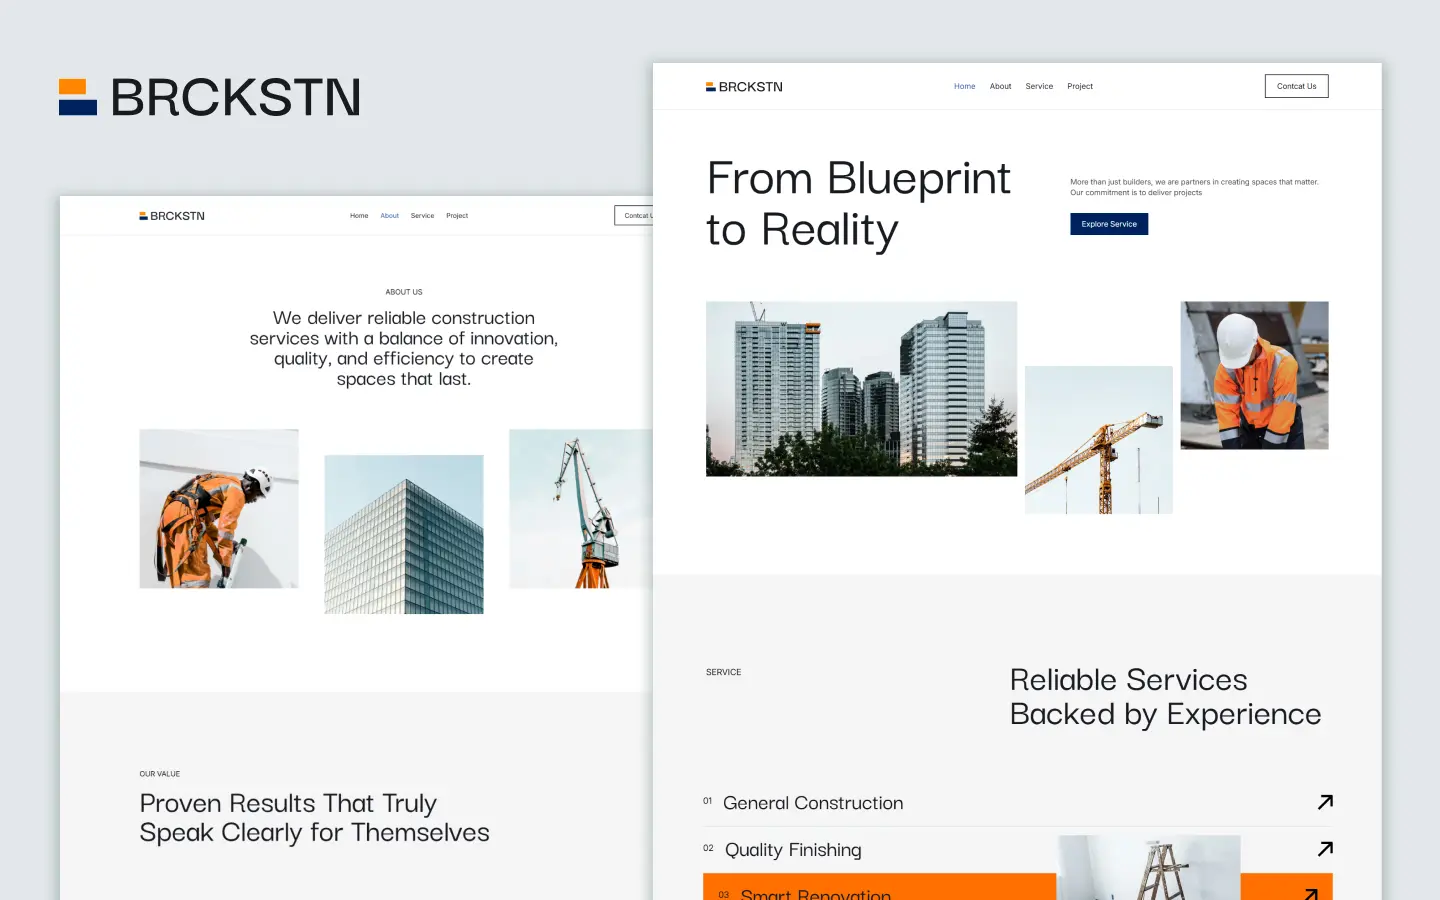Click the Explore Service button
1440x900 pixels.
[1109, 224]
